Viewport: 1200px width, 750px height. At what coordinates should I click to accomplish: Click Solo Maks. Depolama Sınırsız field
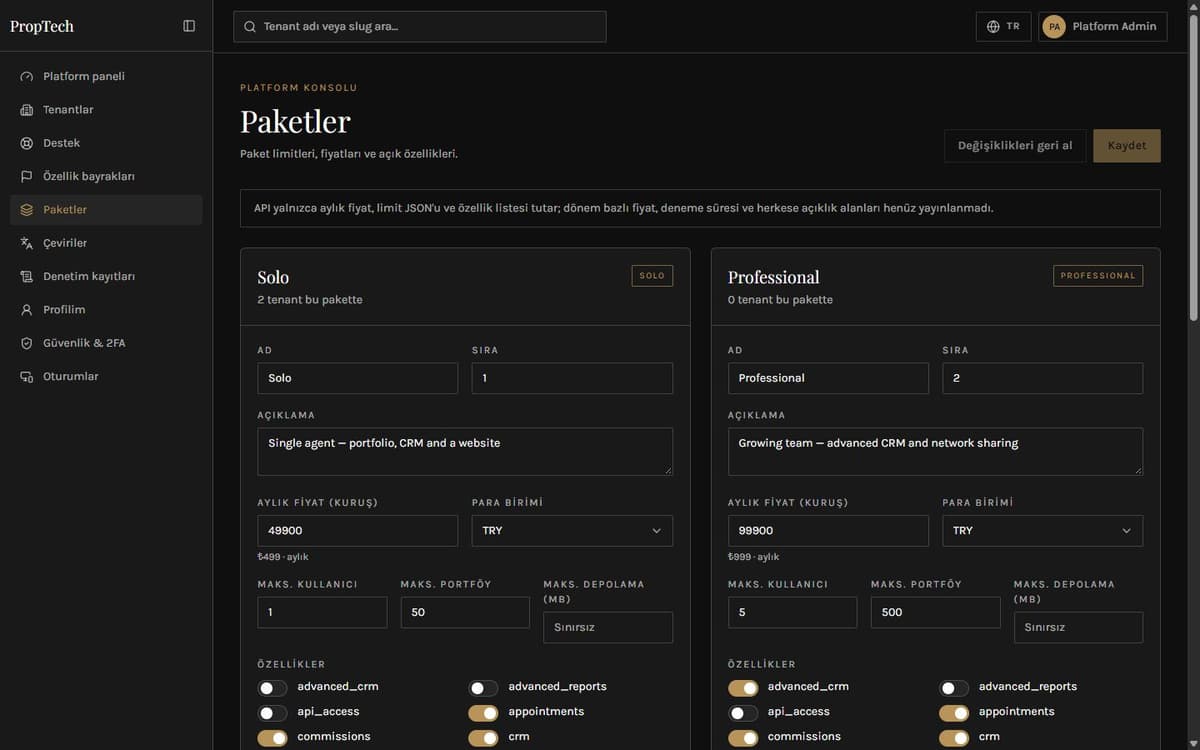click(x=608, y=627)
